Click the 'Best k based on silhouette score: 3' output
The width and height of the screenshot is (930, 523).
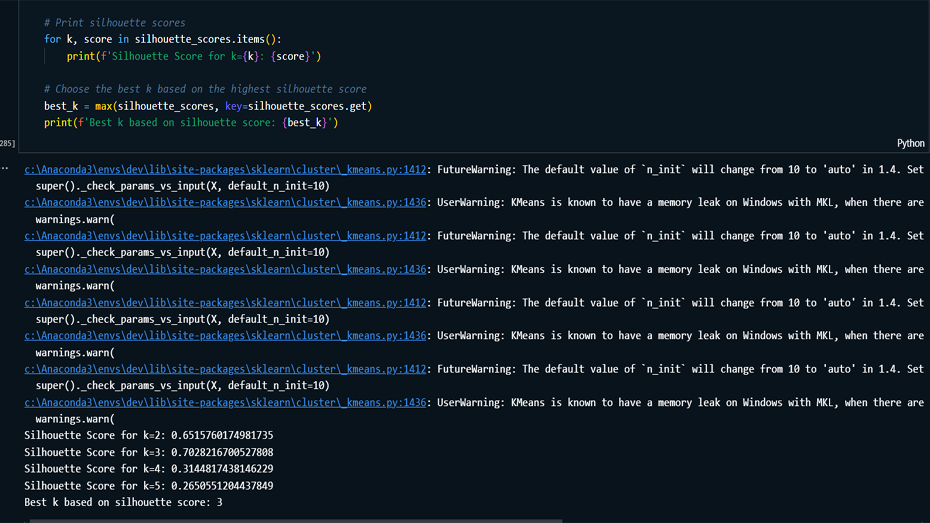pos(123,502)
